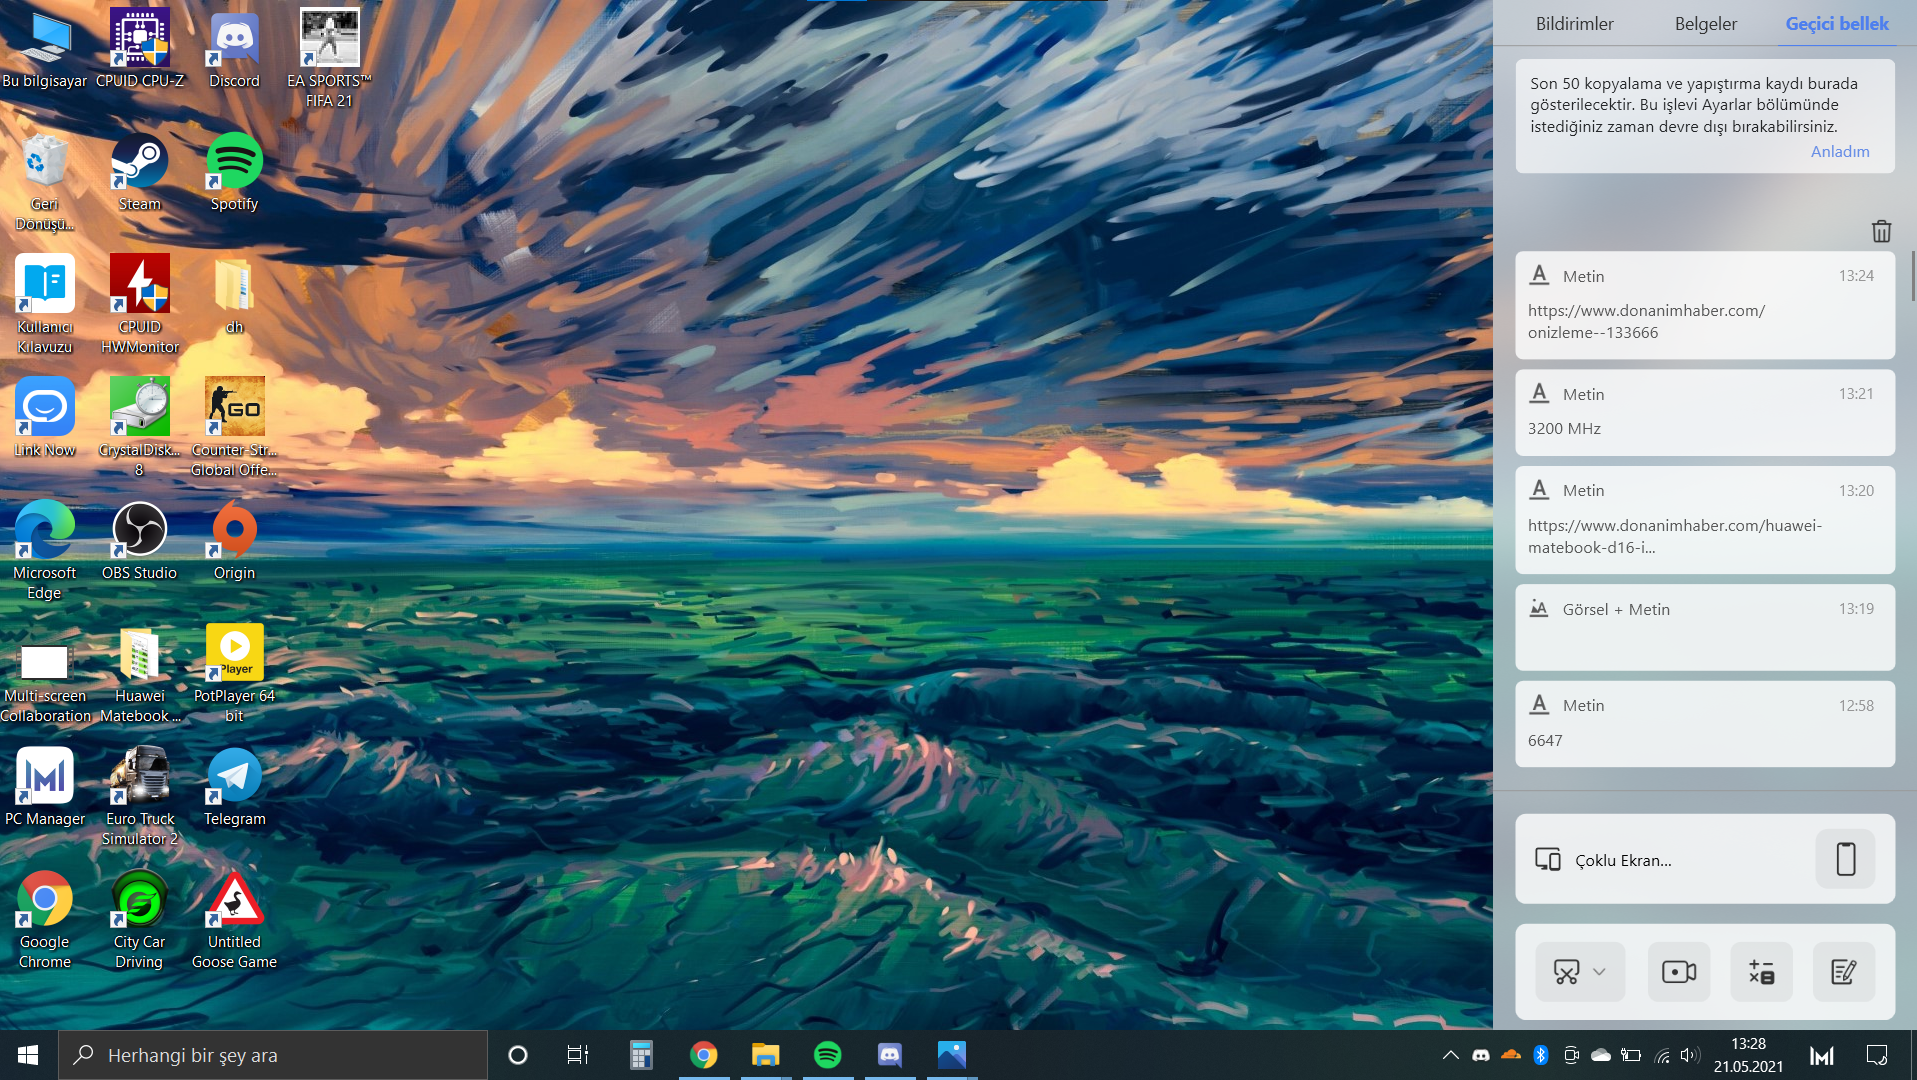Select the PC Manager desktop icon
This screenshot has width=1917, height=1080.
pyautogui.click(x=45, y=787)
